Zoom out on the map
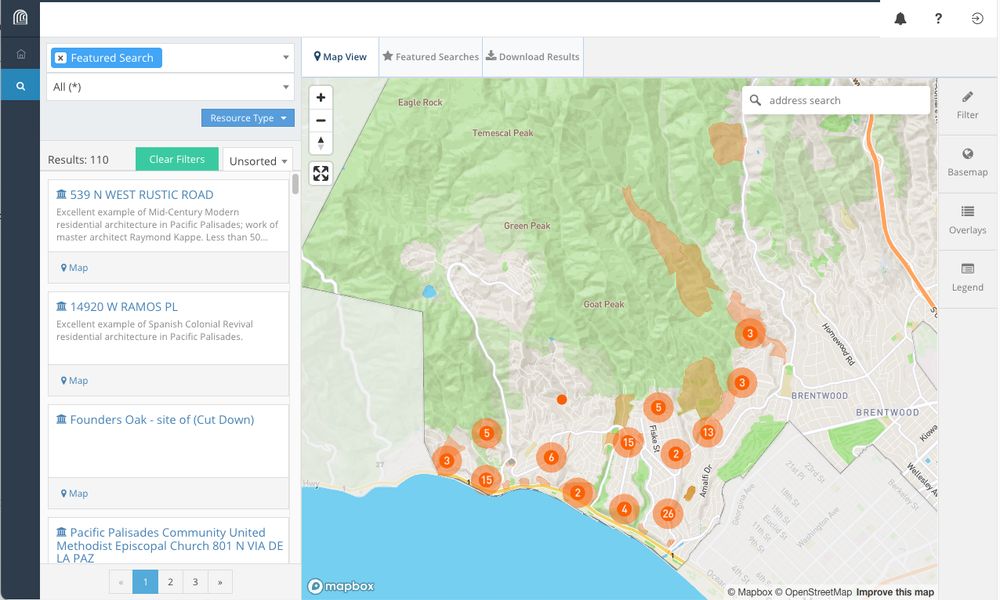 coord(321,120)
